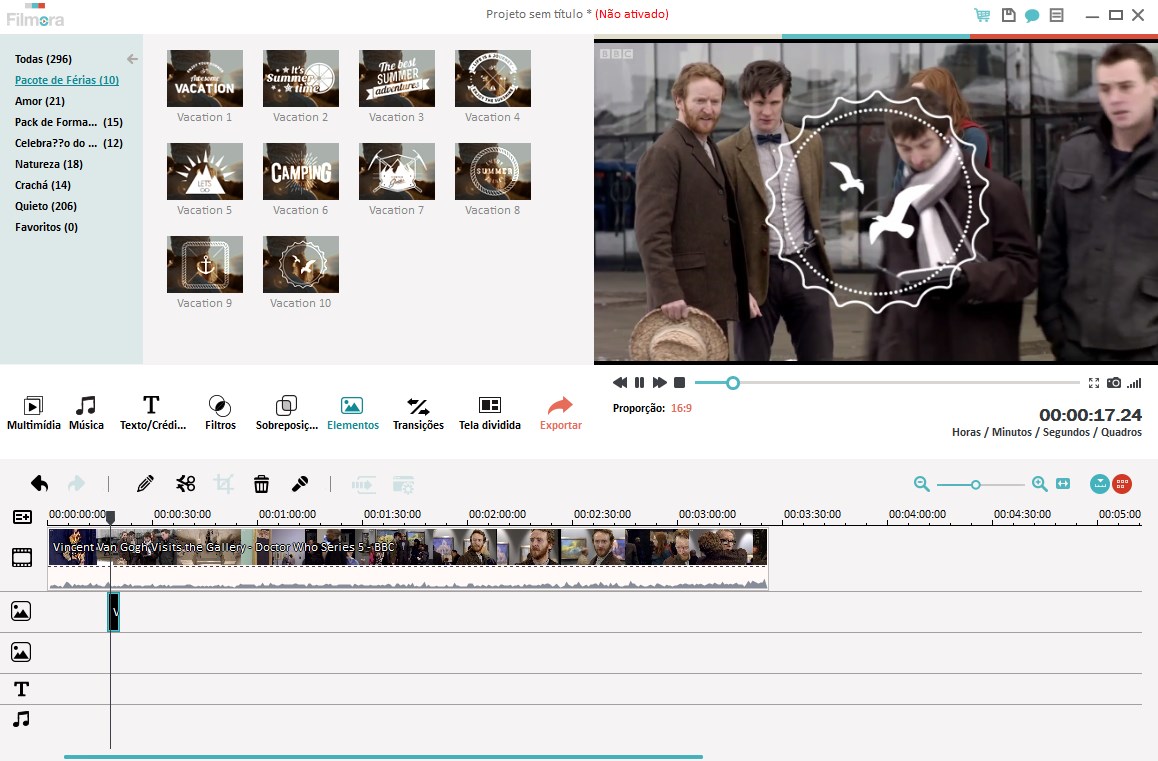The height and width of the screenshot is (761, 1158).
Task: Open the Filtros tab
Action: coord(220,413)
